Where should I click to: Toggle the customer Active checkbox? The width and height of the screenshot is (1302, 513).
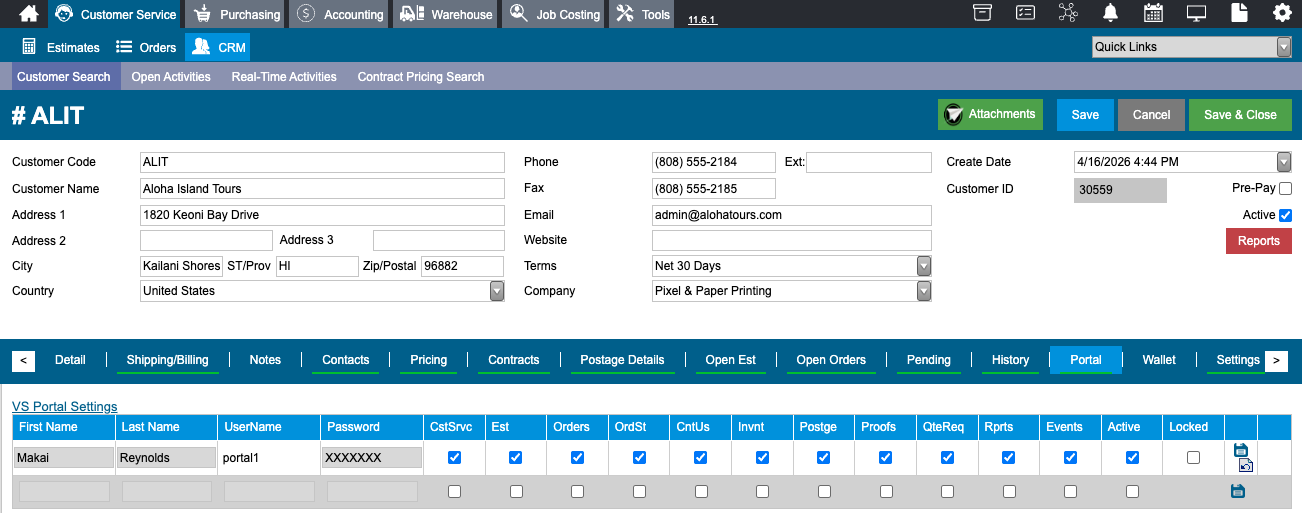1285,215
